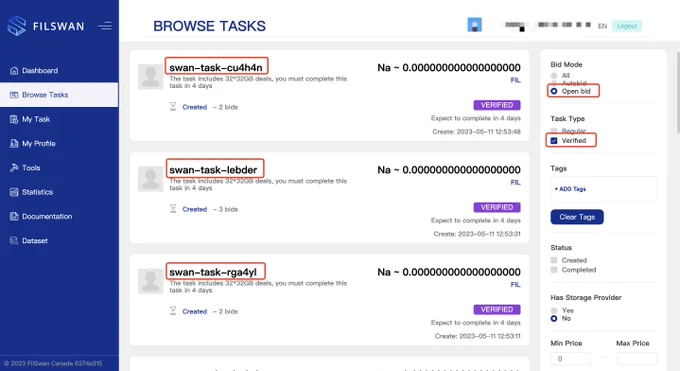Focus the Min Price input field
680x371 pixels.
coord(571,359)
